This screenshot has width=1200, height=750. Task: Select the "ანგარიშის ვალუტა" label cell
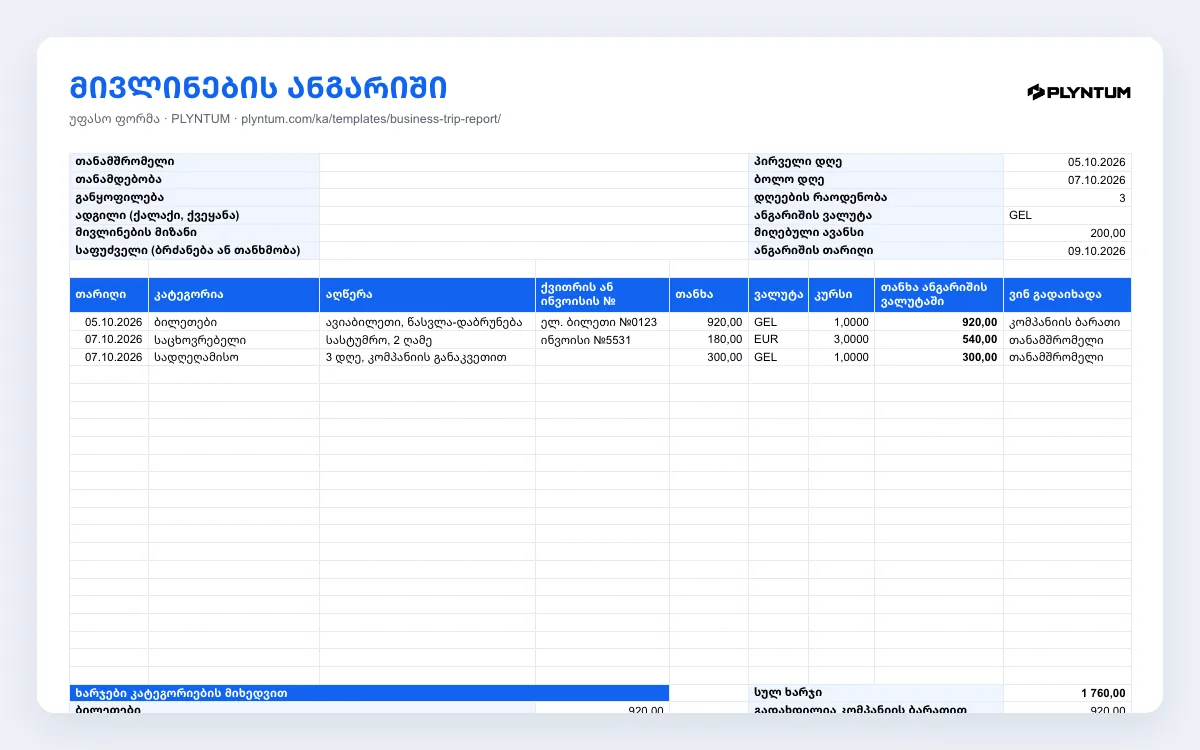[876, 215]
